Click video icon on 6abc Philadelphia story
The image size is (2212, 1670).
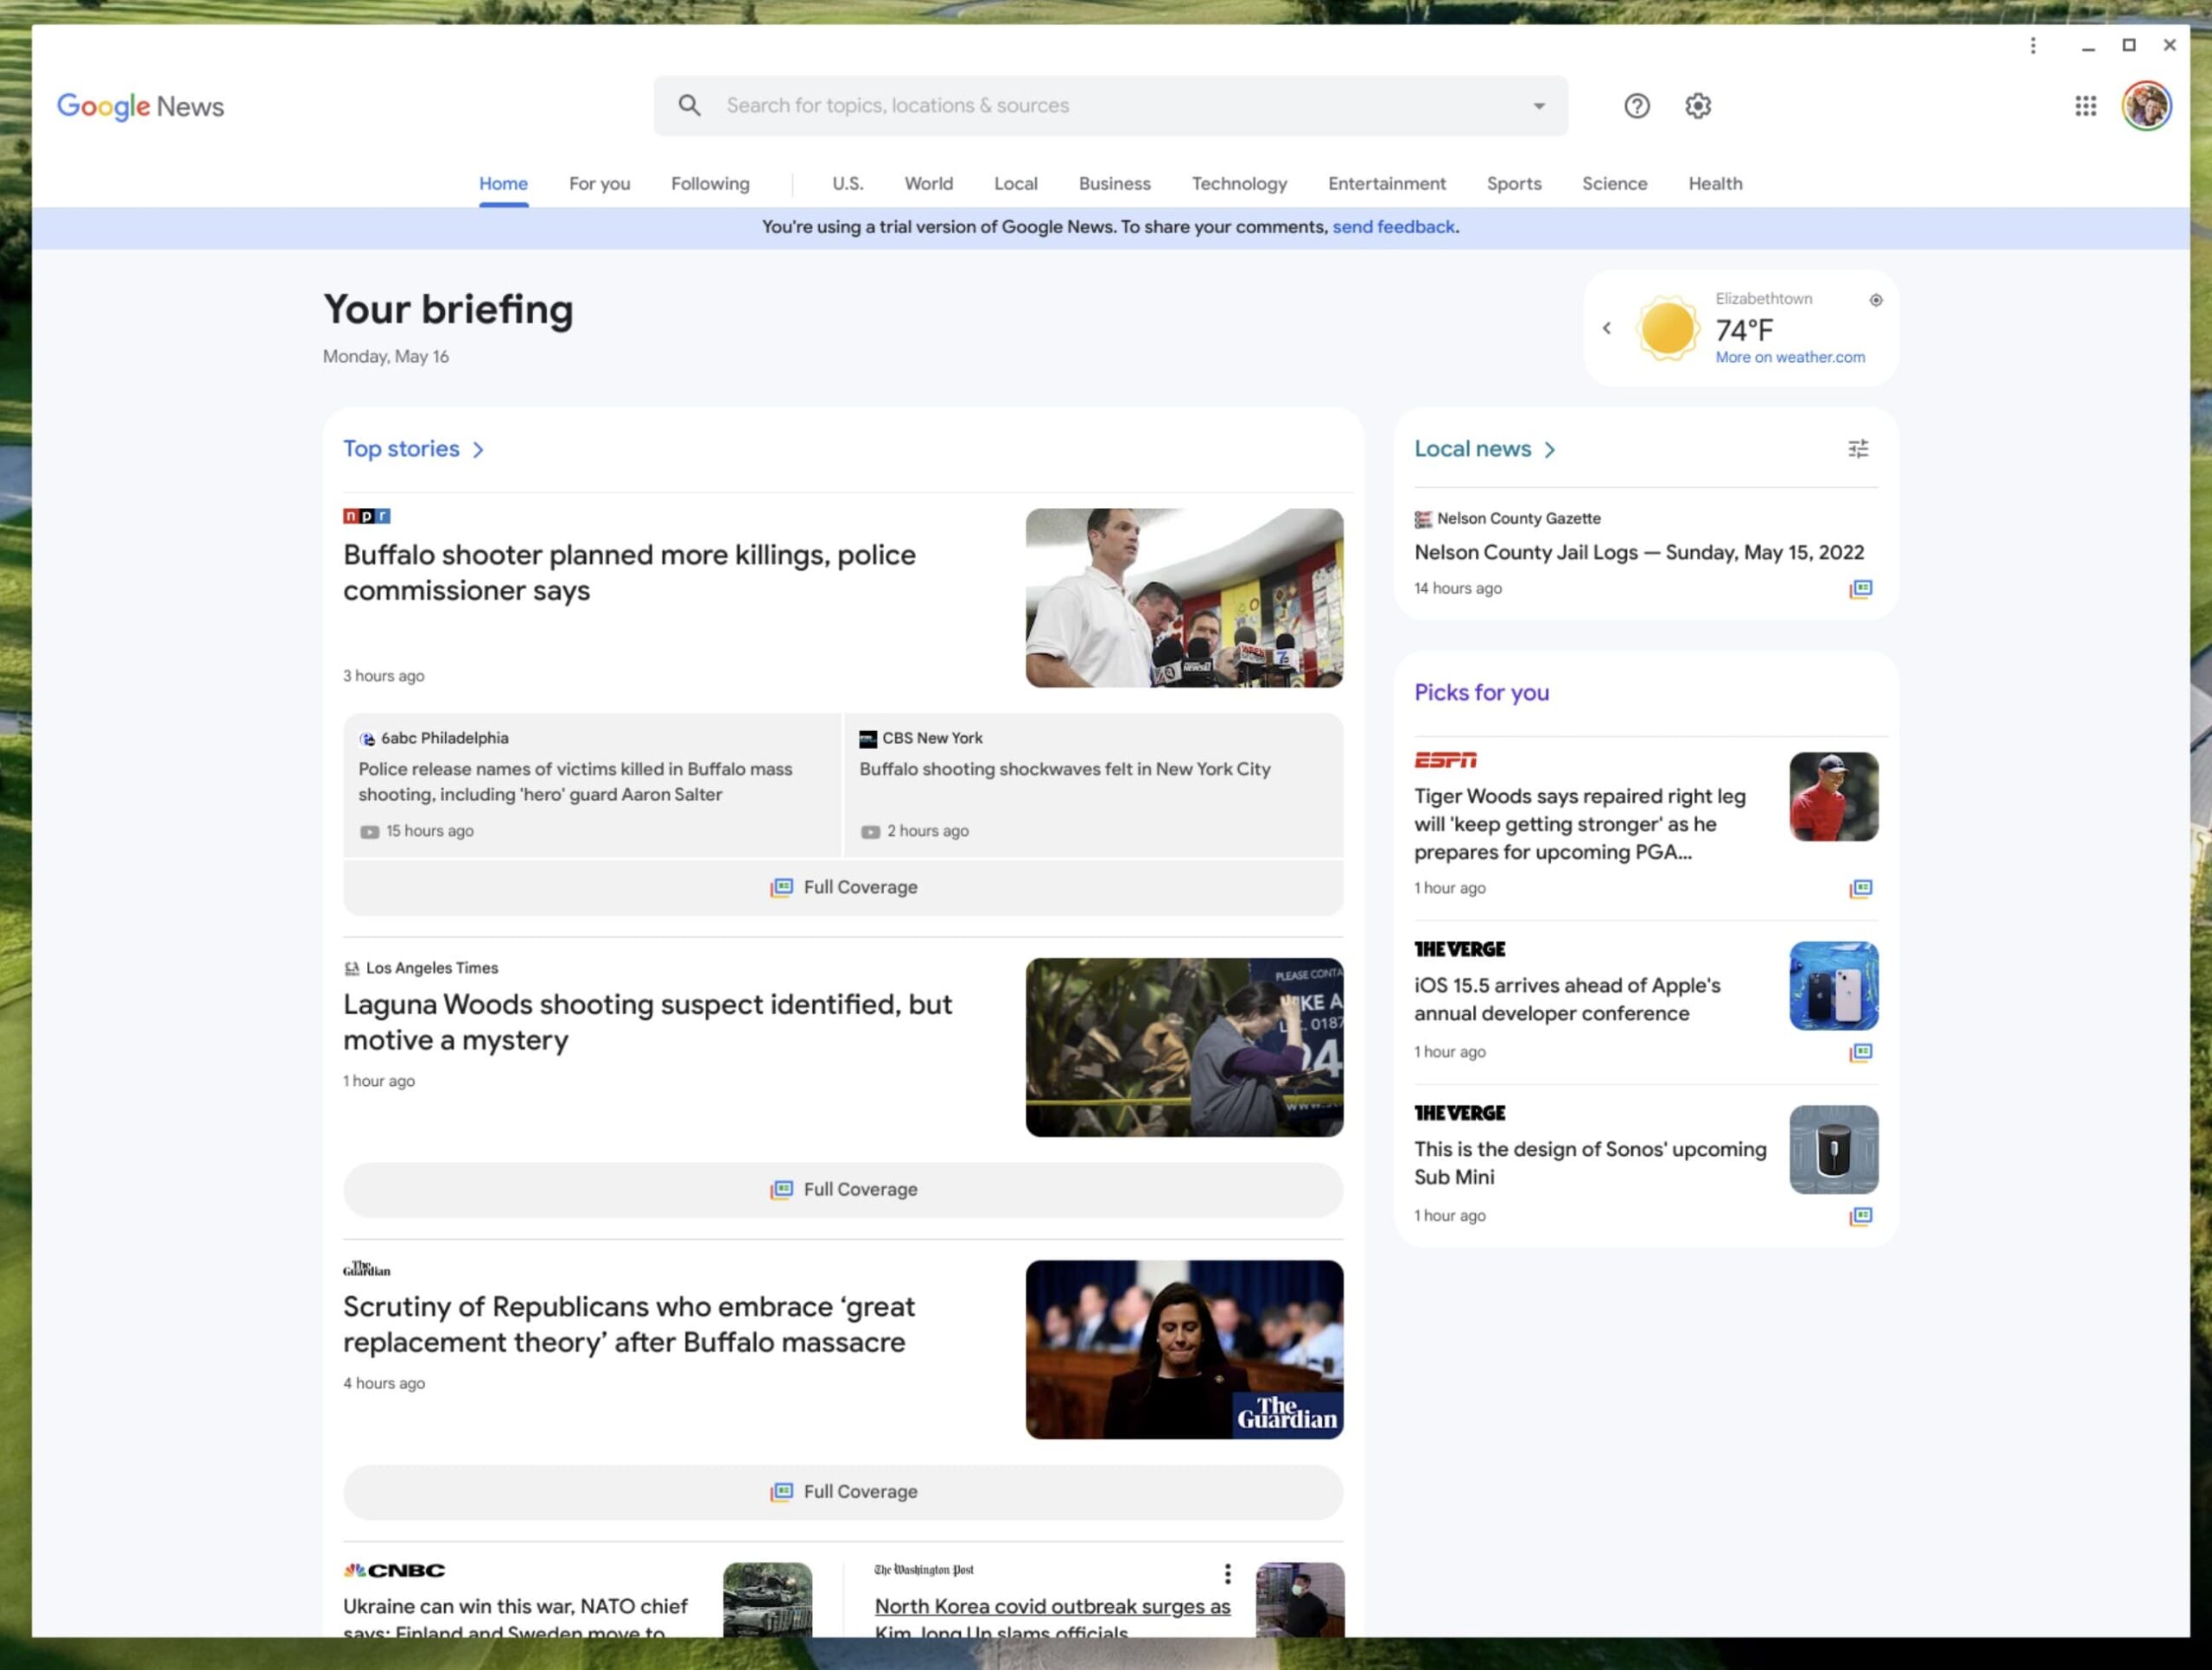[369, 832]
